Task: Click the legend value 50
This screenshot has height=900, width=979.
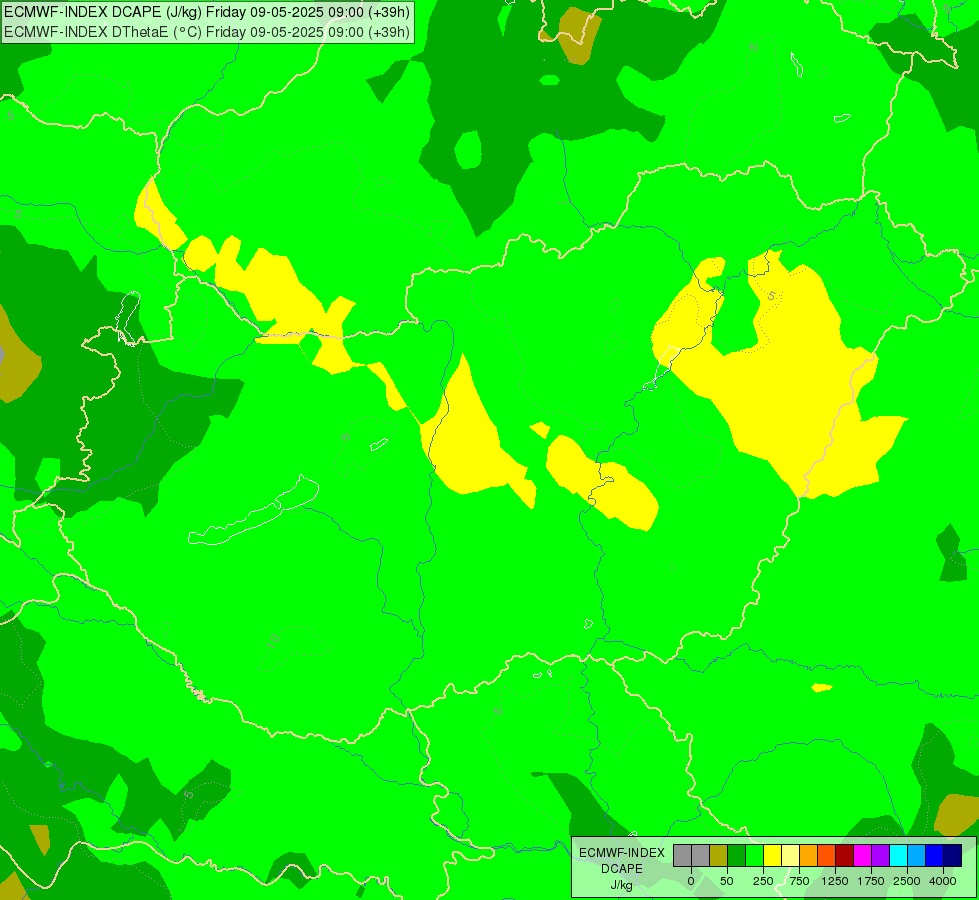Action: 727,881
